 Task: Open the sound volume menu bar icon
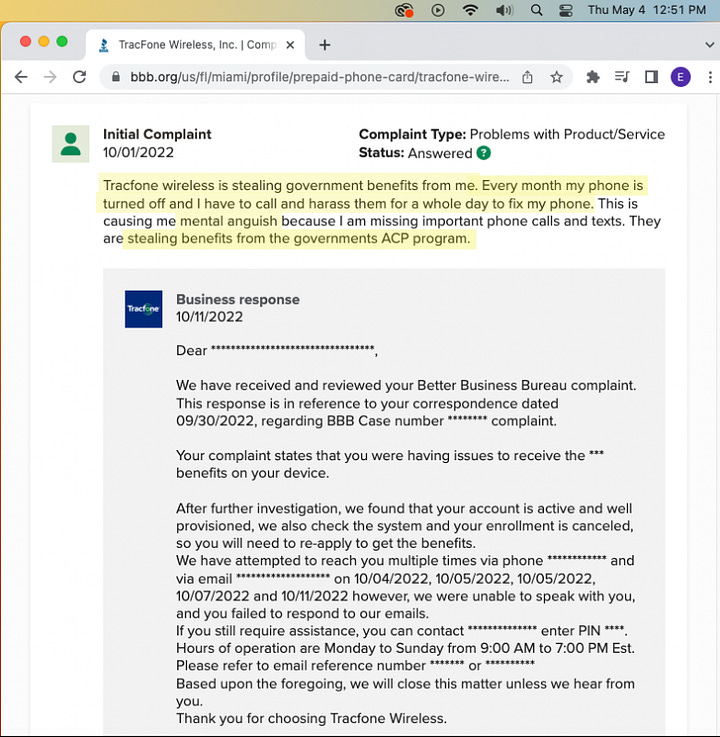point(504,10)
